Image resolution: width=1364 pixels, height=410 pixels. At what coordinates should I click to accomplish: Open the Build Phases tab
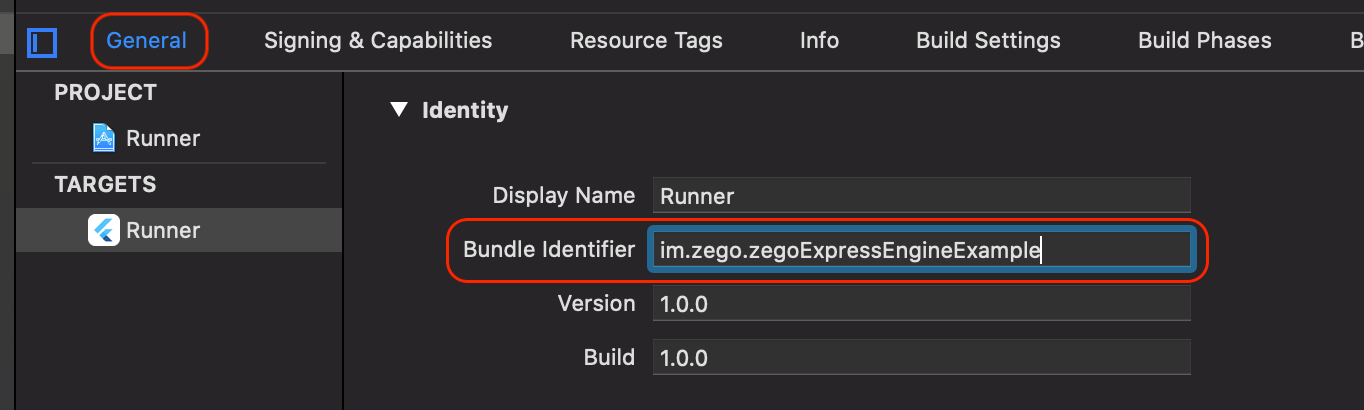1204,41
